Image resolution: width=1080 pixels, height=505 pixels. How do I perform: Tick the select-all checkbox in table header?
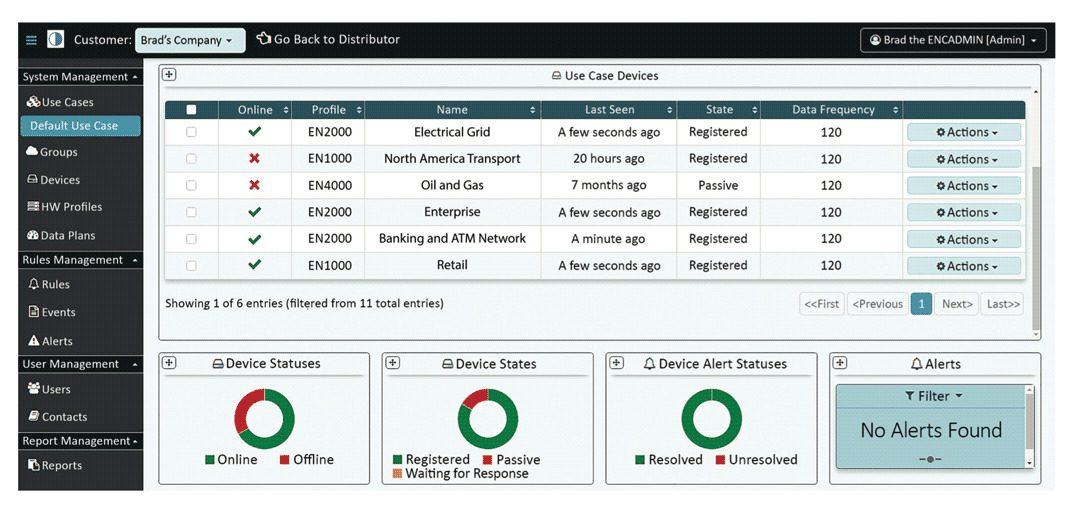pyautogui.click(x=192, y=110)
